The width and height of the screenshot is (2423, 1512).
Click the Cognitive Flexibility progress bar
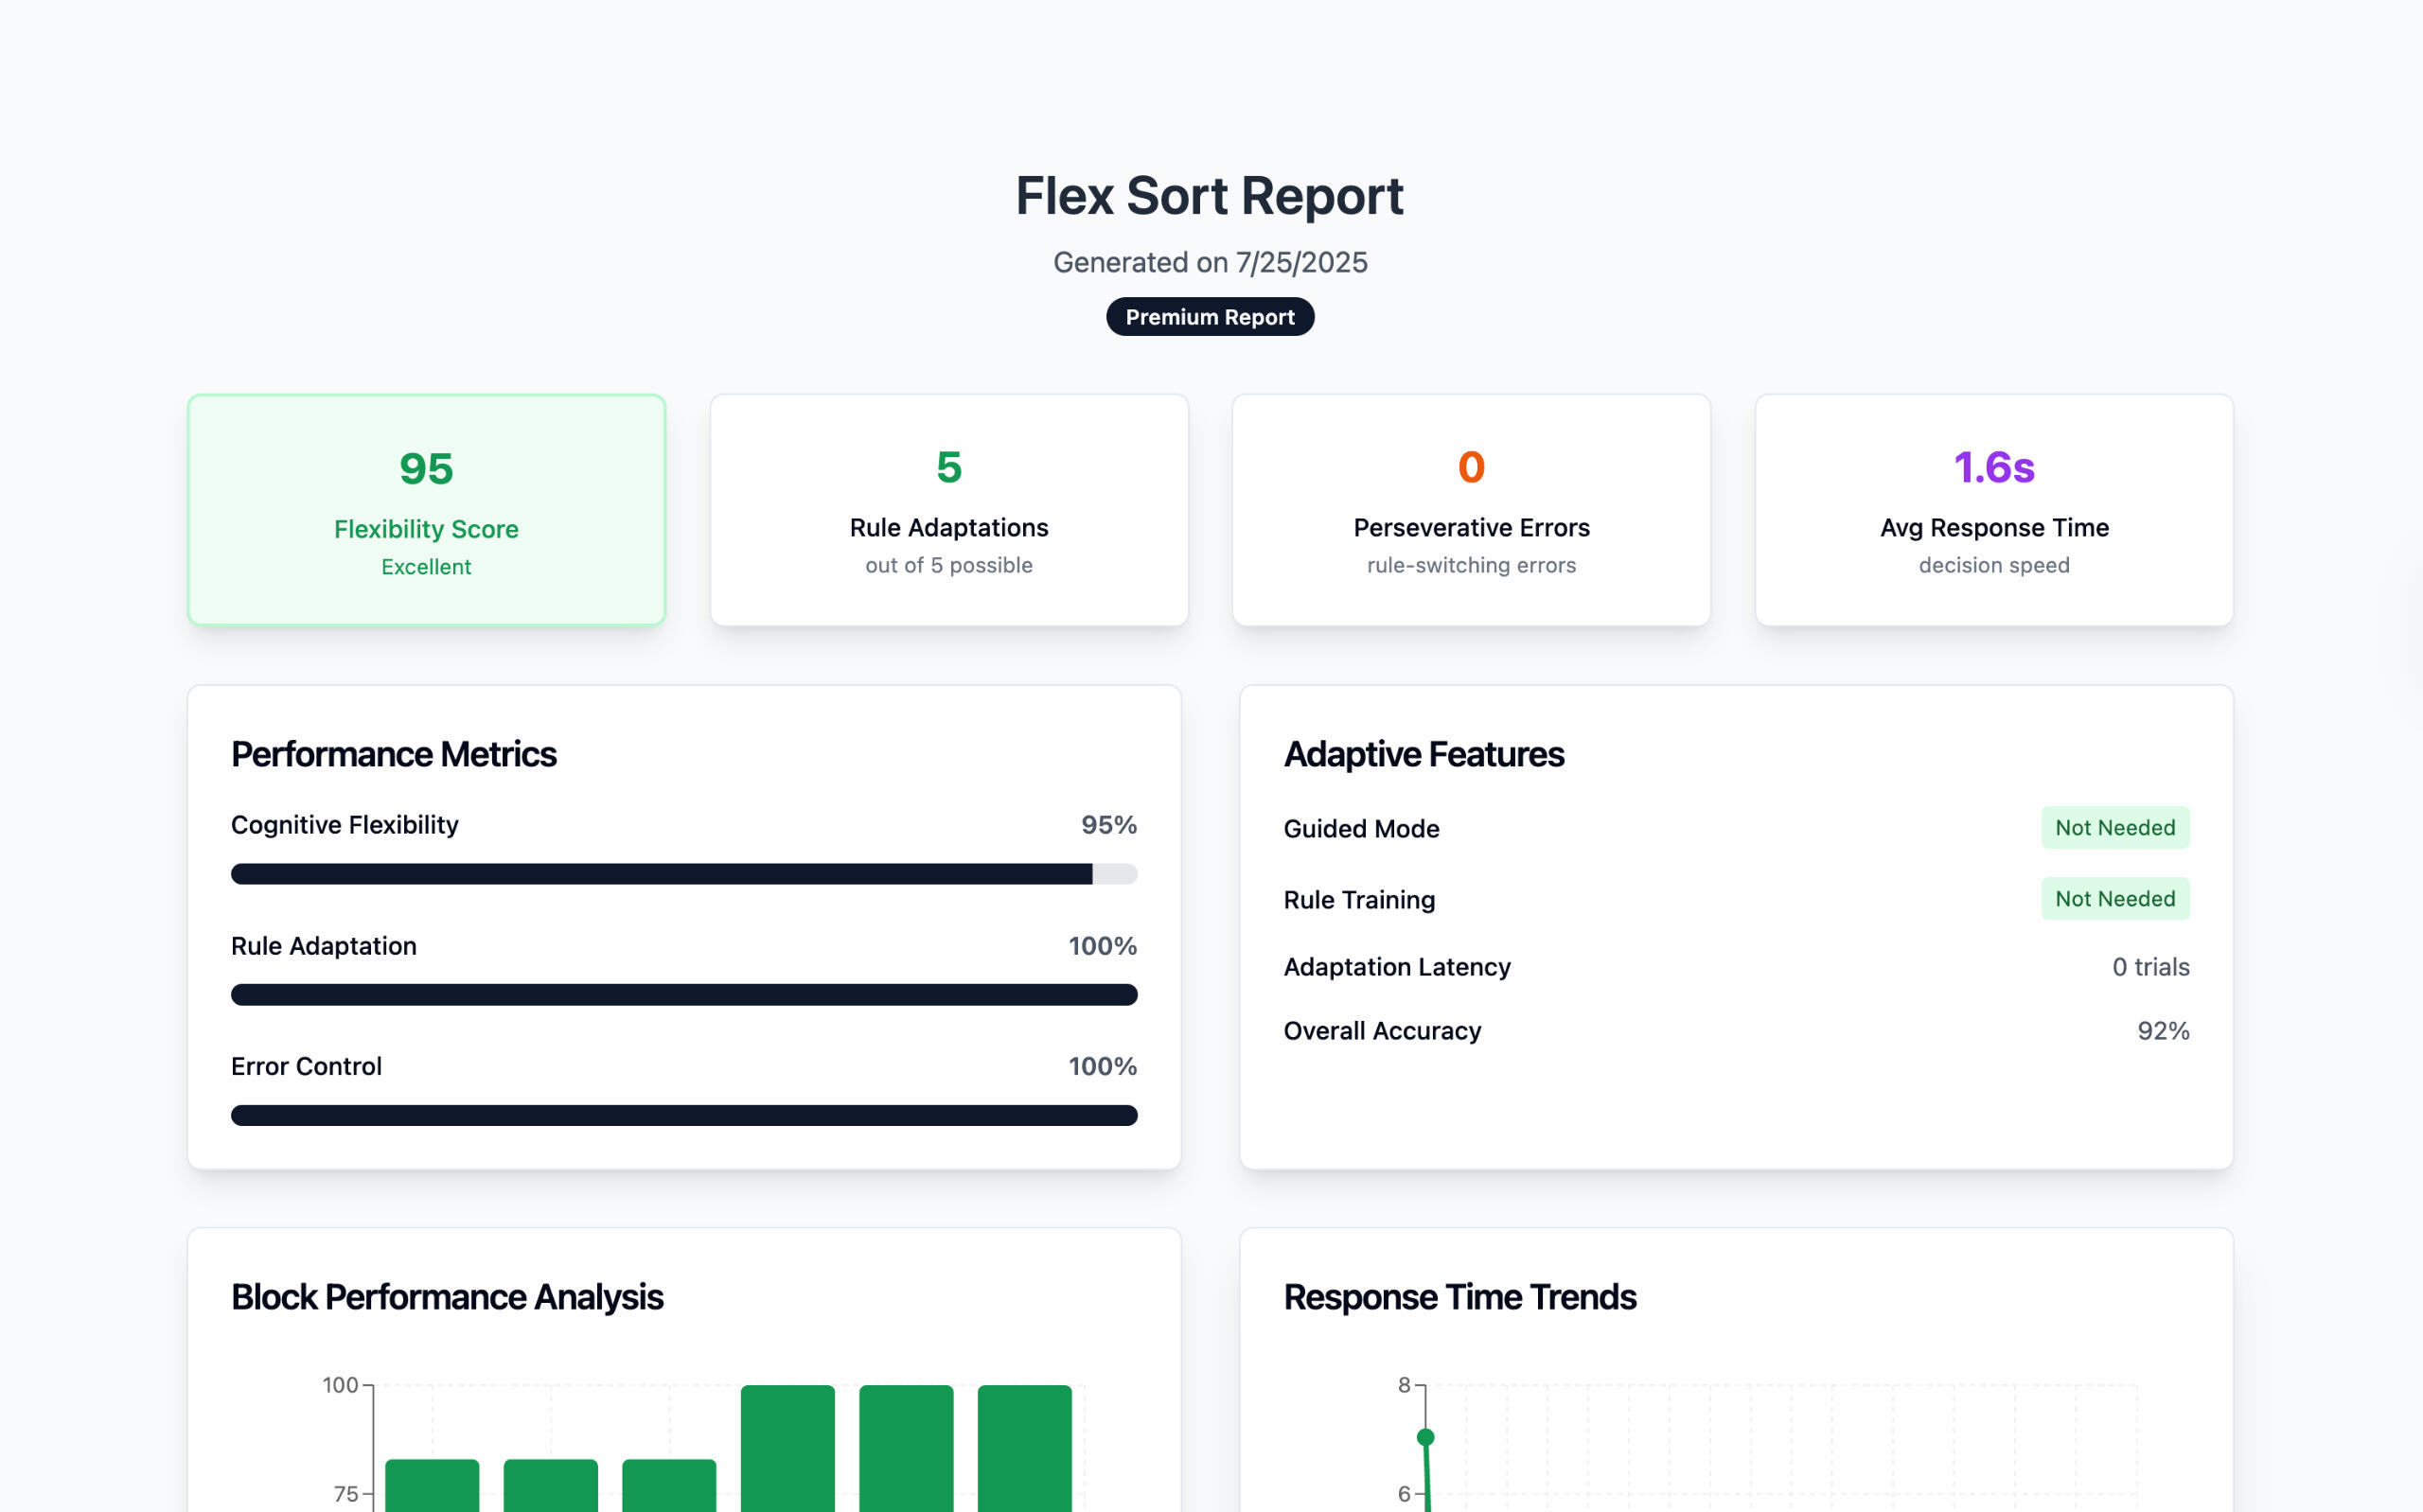684,874
